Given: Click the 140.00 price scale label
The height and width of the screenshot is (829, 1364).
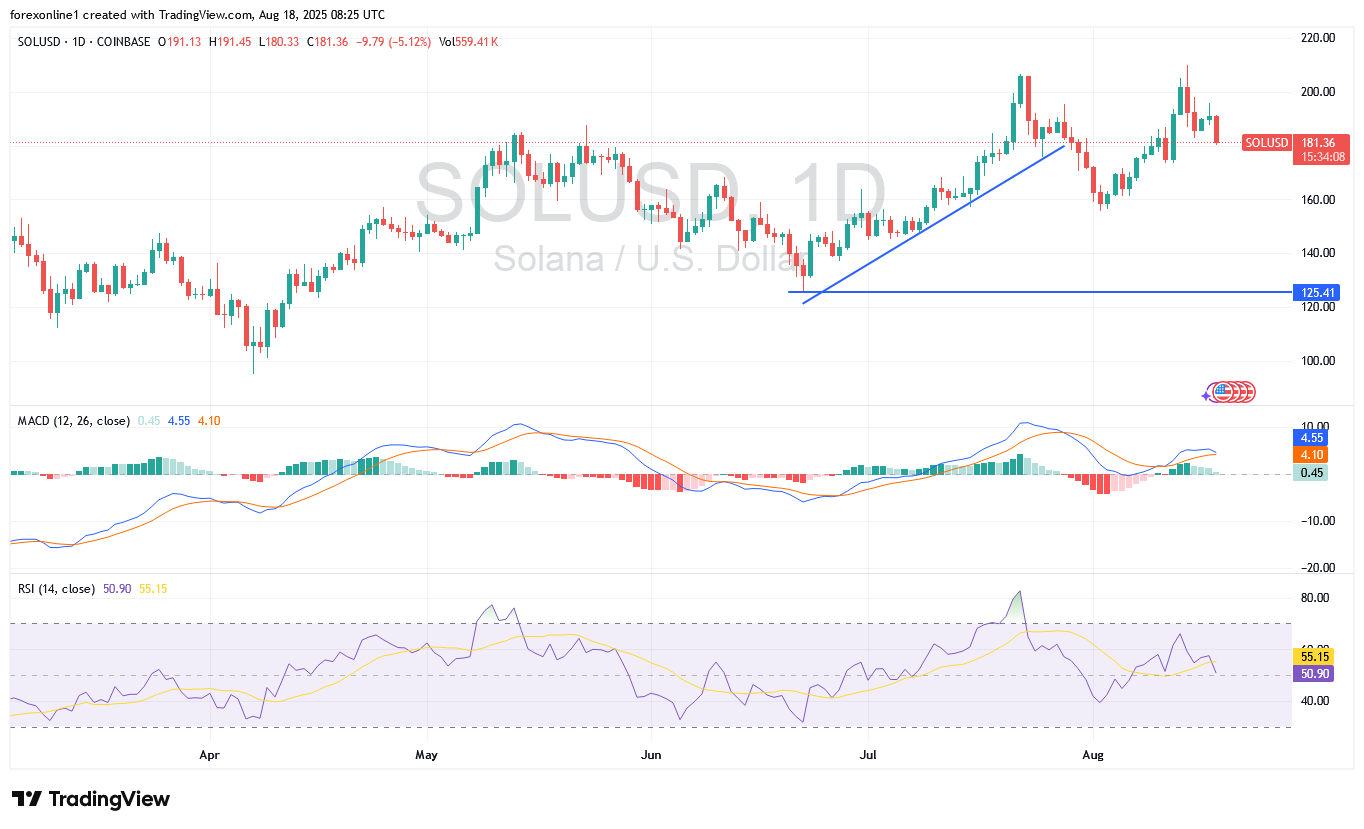Looking at the screenshot, I should (1317, 253).
